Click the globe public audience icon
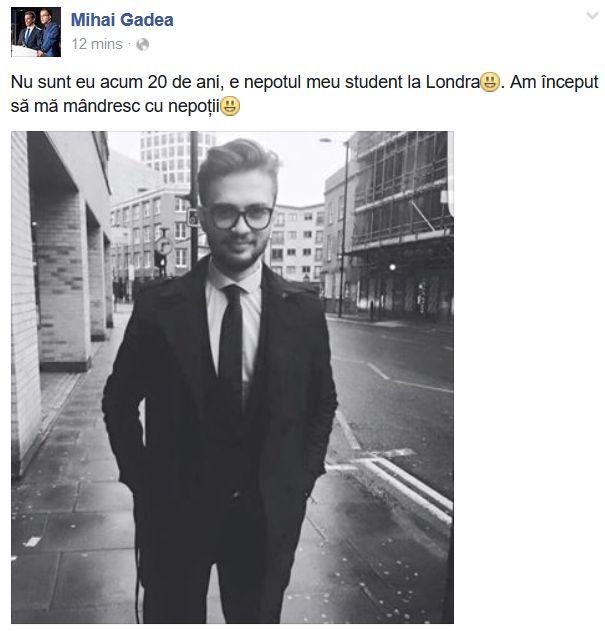Viewport: 605px width, 631px height. [x=142, y=44]
